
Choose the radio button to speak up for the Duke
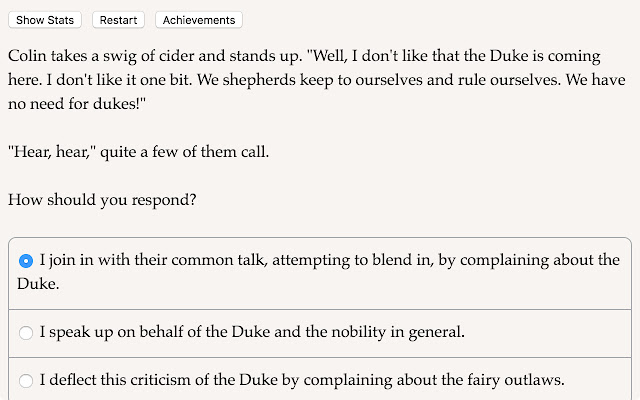26,332
